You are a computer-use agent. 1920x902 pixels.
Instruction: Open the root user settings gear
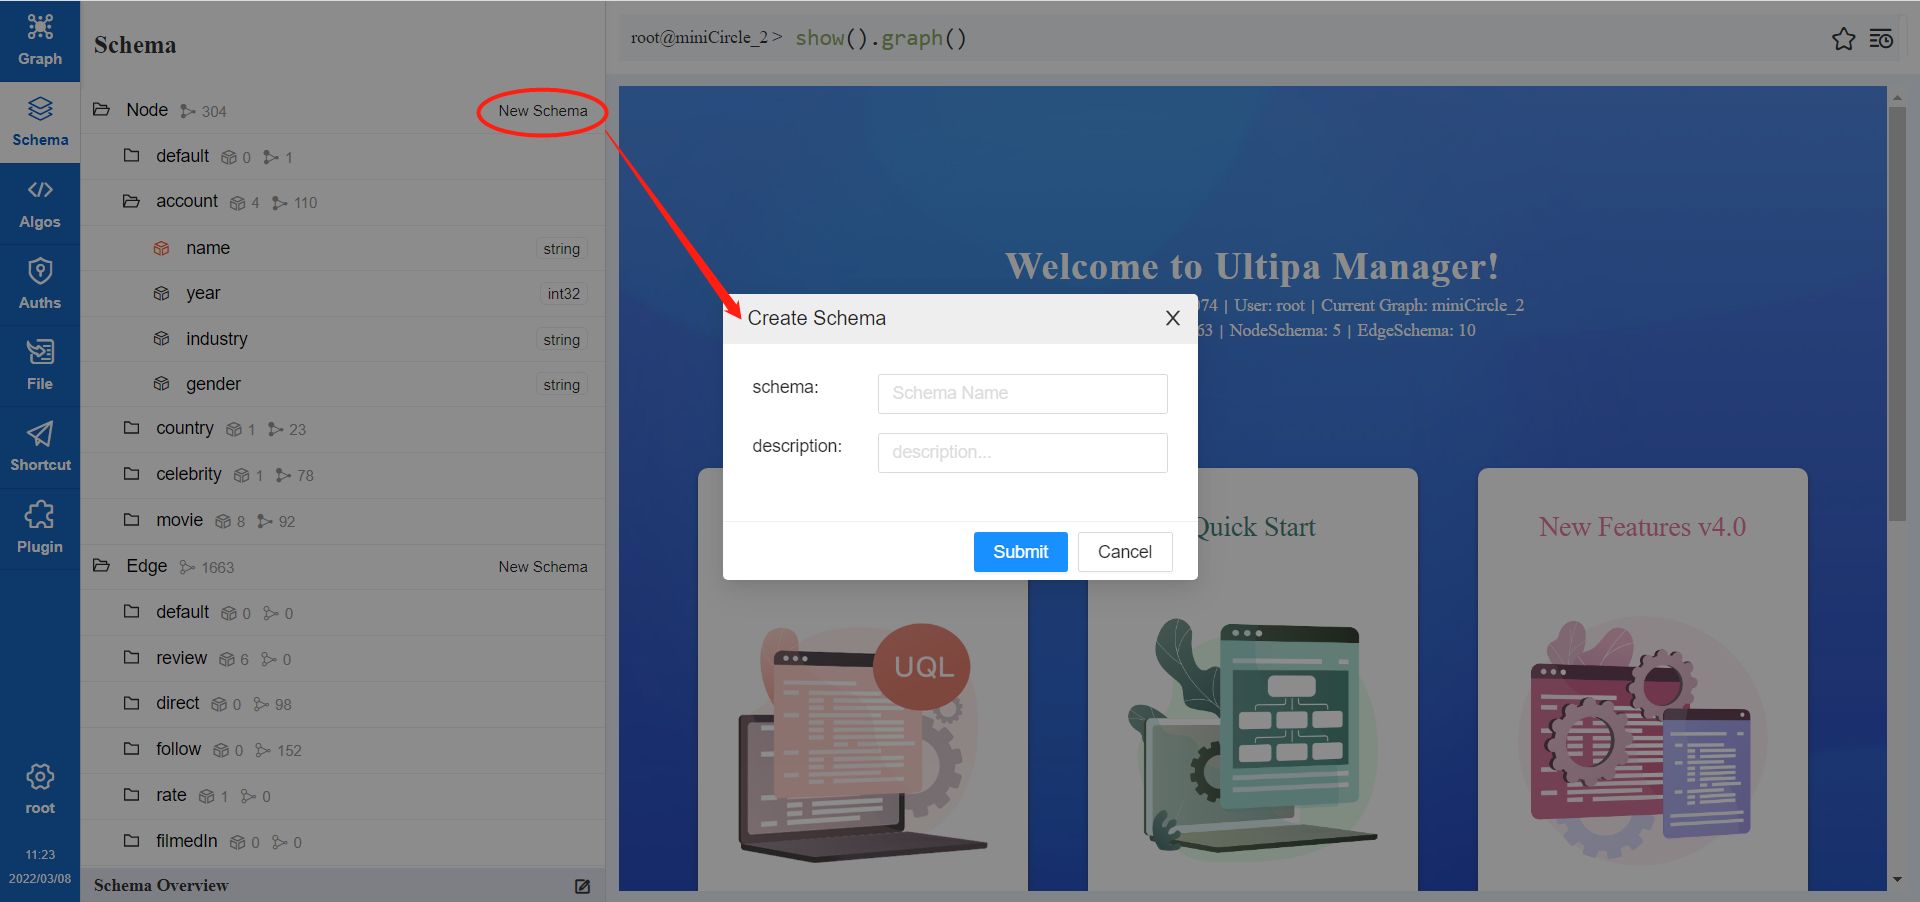tap(40, 777)
